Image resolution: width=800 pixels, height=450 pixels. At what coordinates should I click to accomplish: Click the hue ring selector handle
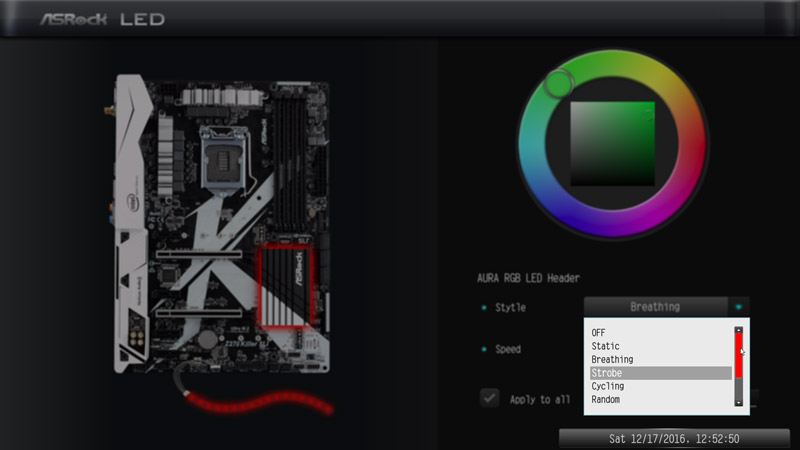coord(559,84)
